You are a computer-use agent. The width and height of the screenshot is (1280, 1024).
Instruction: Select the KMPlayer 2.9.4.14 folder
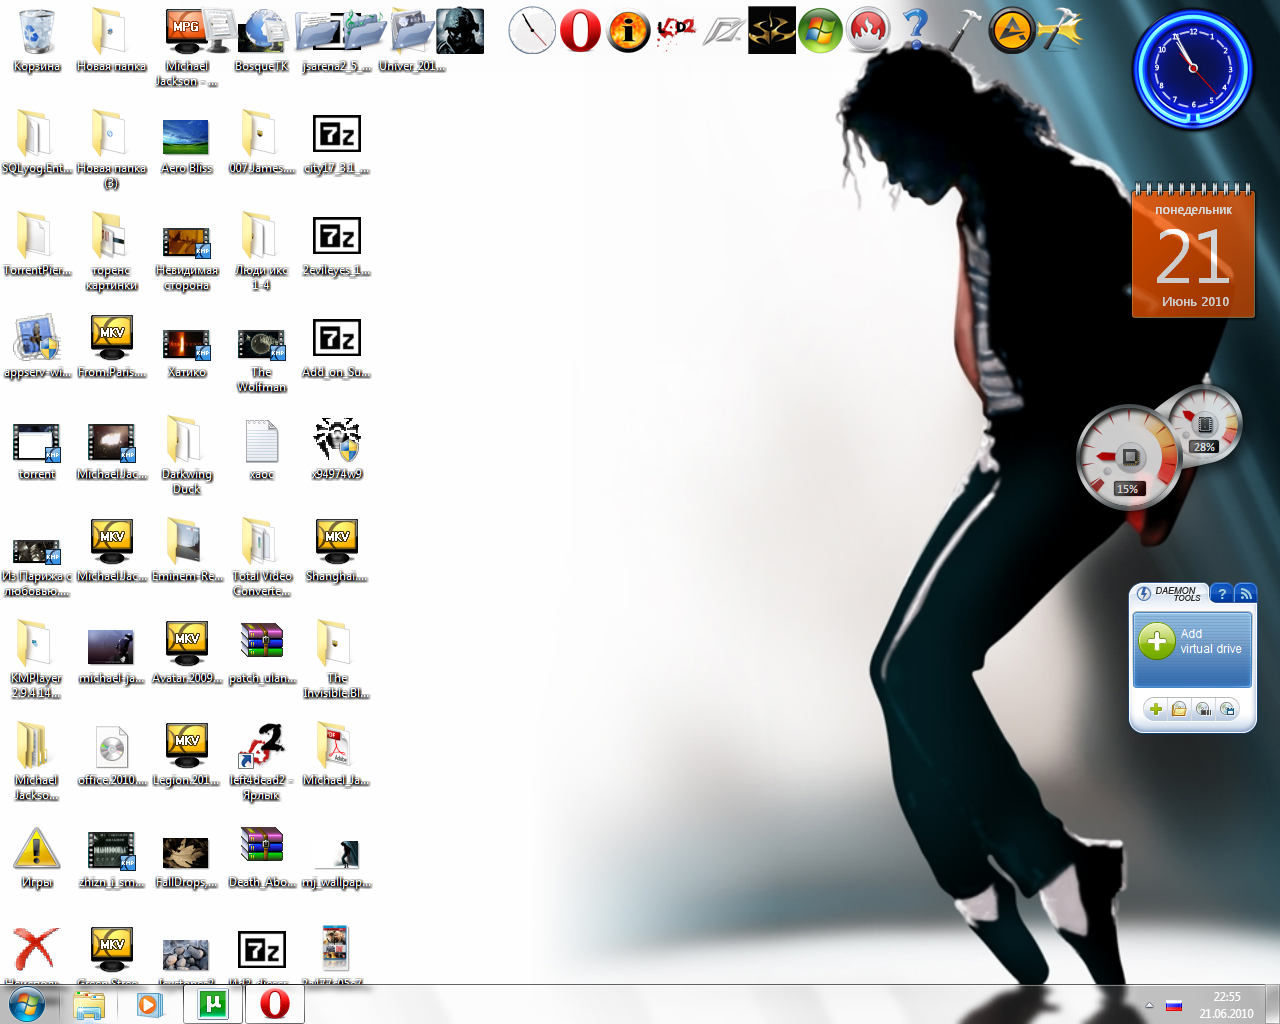coord(37,660)
